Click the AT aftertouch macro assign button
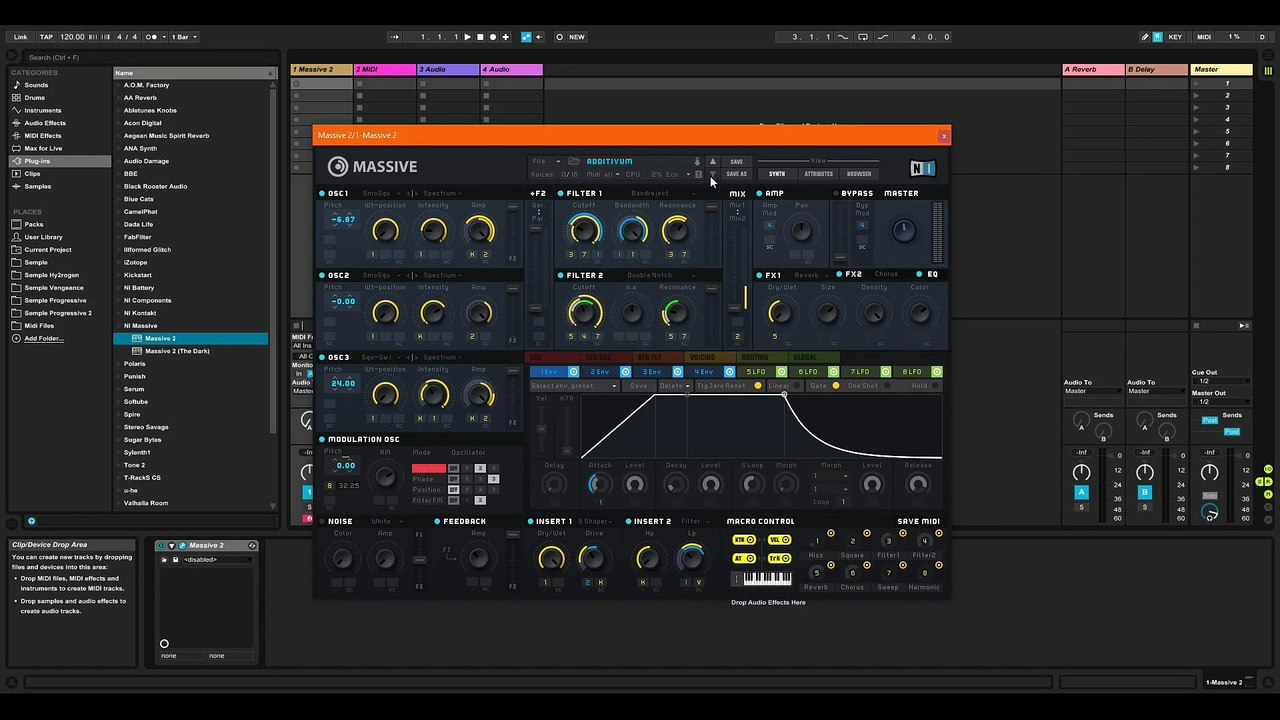Viewport: 1280px width, 720px height. 745,558
